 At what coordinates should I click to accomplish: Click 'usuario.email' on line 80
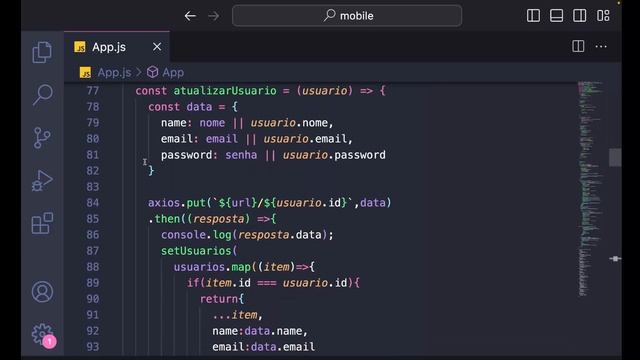pyautogui.click(x=305, y=139)
